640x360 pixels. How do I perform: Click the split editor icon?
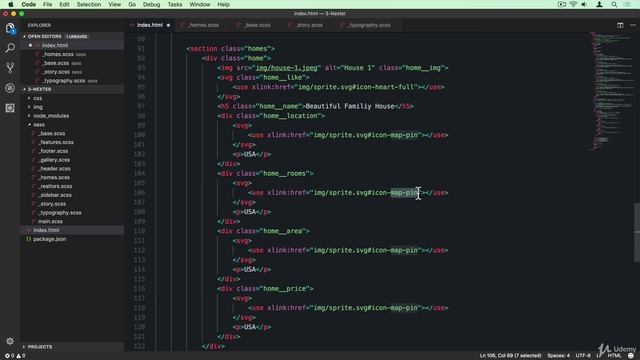pos(620,25)
